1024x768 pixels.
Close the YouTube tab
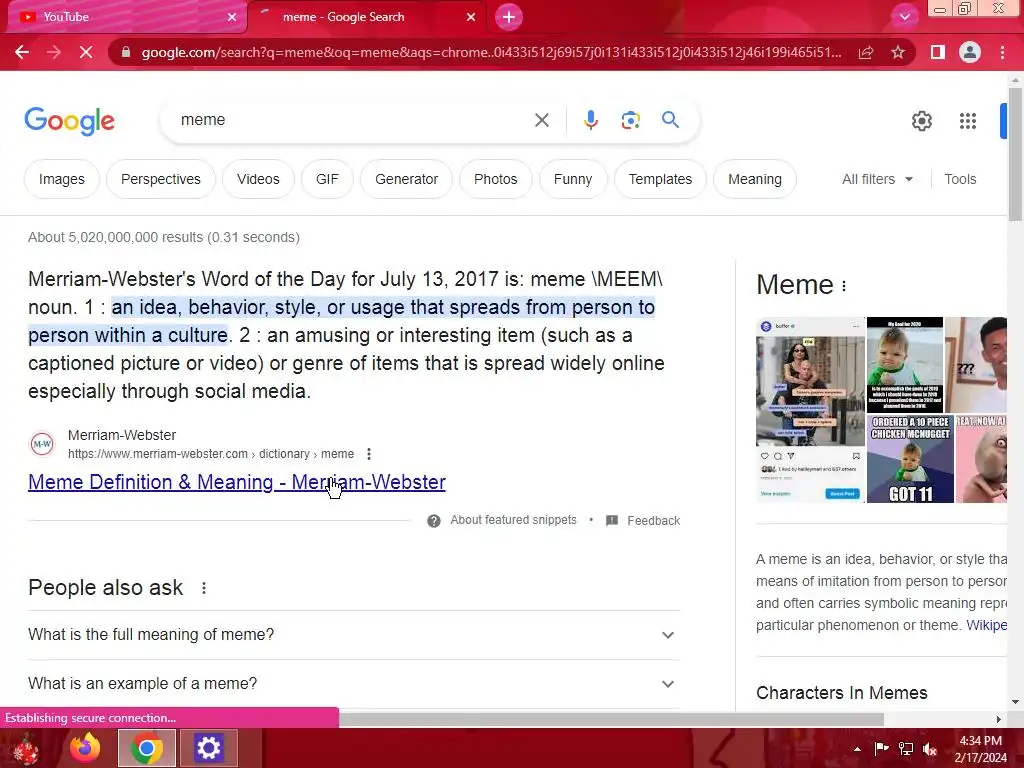click(x=232, y=17)
